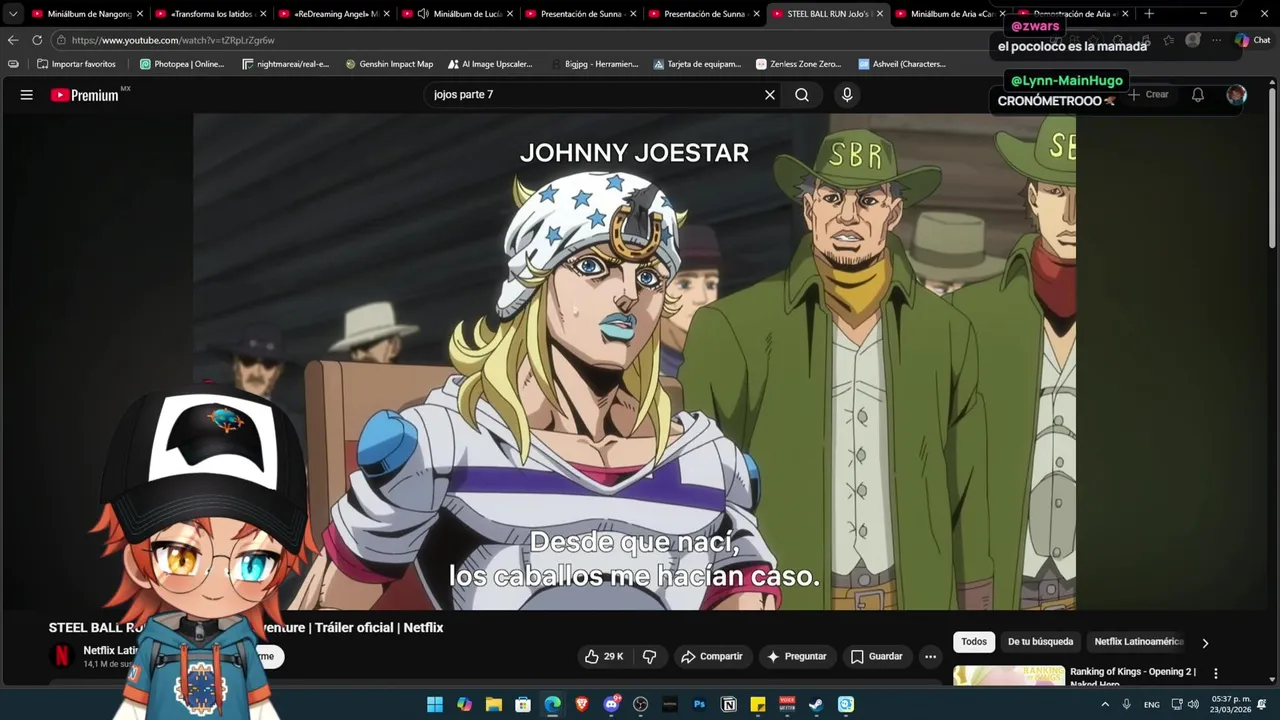The height and width of the screenshot is (720, 1280).
Task: Close the "STEEL BALL RUN JoJo's" tab
Action: pos(878,14)
